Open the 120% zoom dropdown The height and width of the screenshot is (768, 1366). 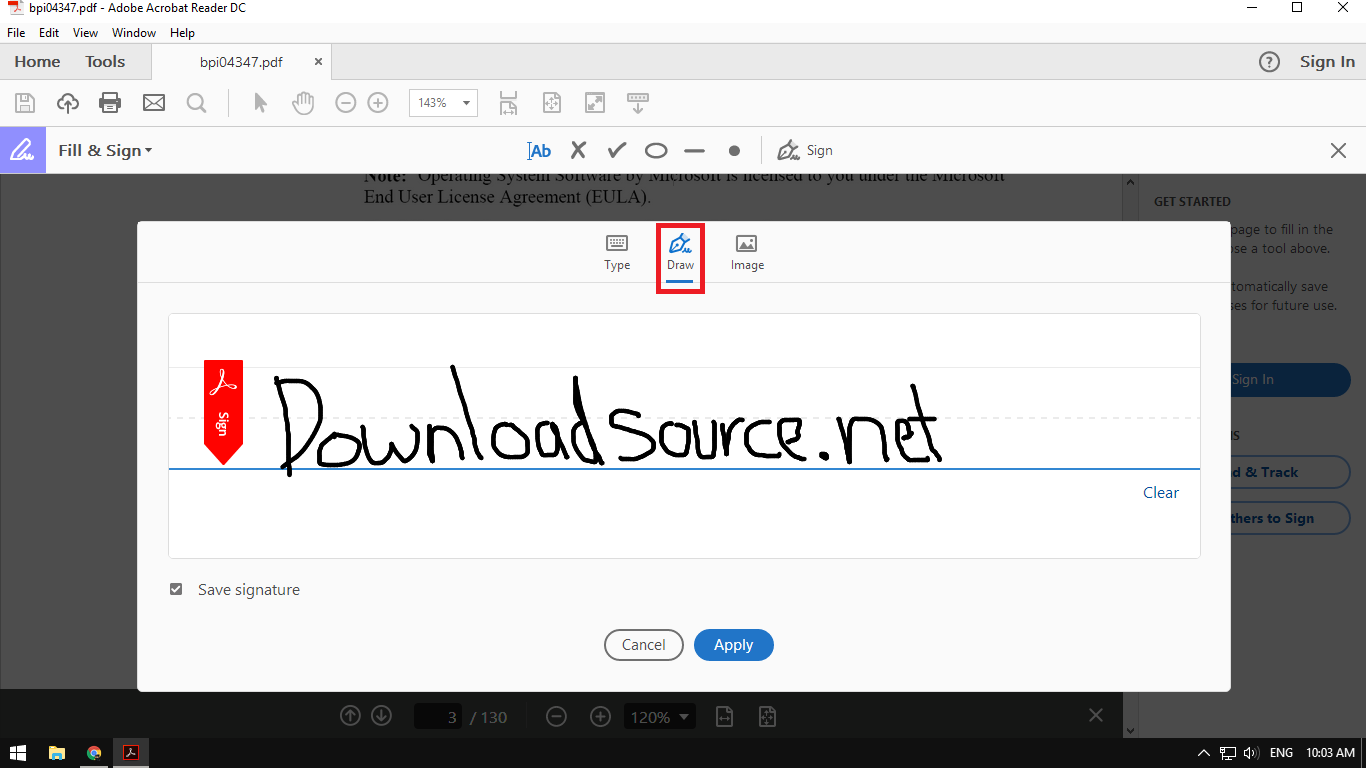659,717
